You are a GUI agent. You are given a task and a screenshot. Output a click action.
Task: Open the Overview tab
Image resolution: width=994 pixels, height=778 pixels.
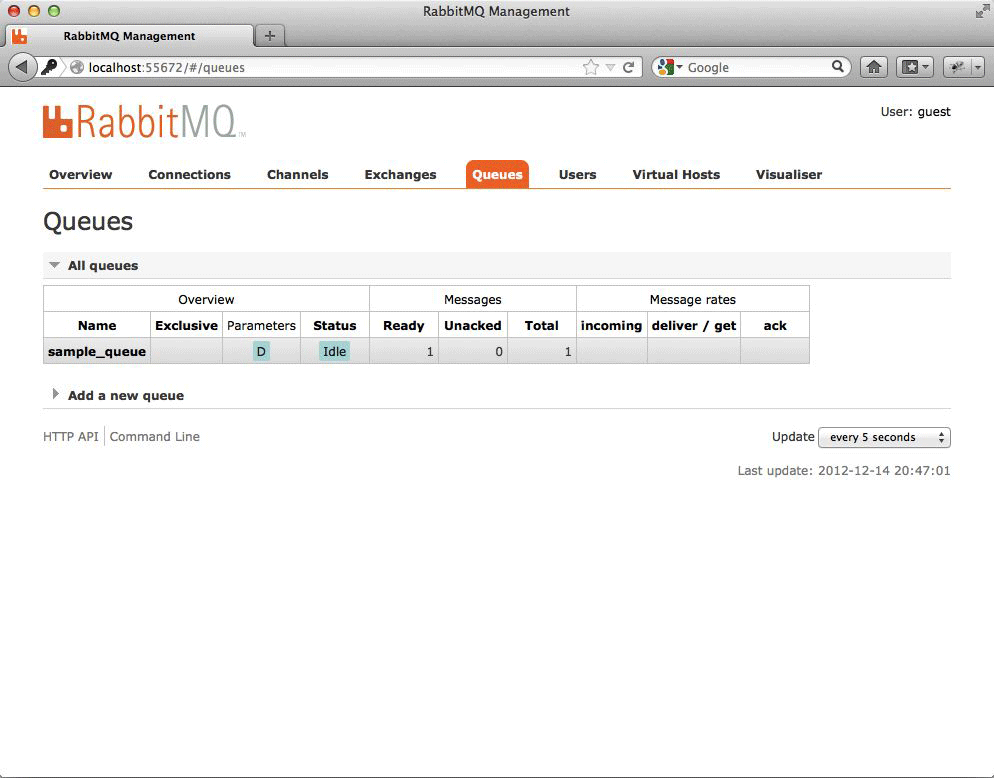[x=81, y=174]
